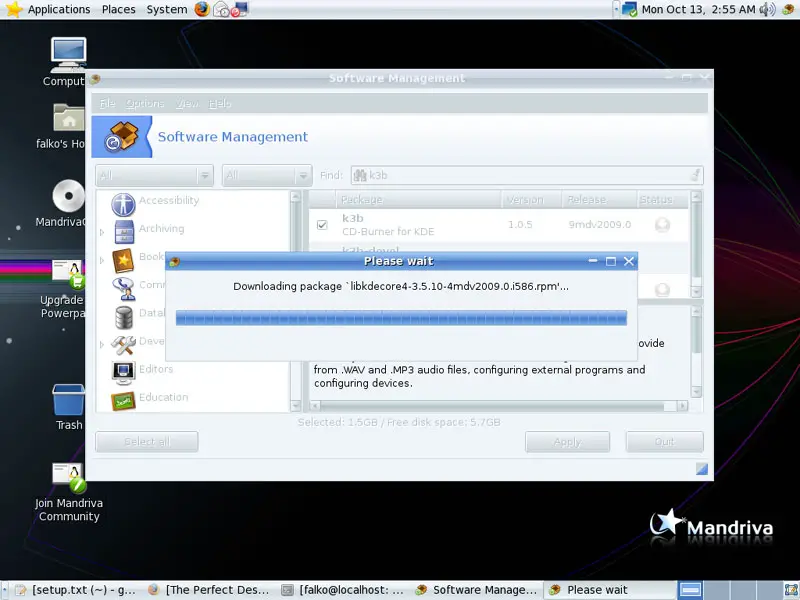800x600 pixels.
Task: Open the File menu in Software Management
Action: coord(107,104)
